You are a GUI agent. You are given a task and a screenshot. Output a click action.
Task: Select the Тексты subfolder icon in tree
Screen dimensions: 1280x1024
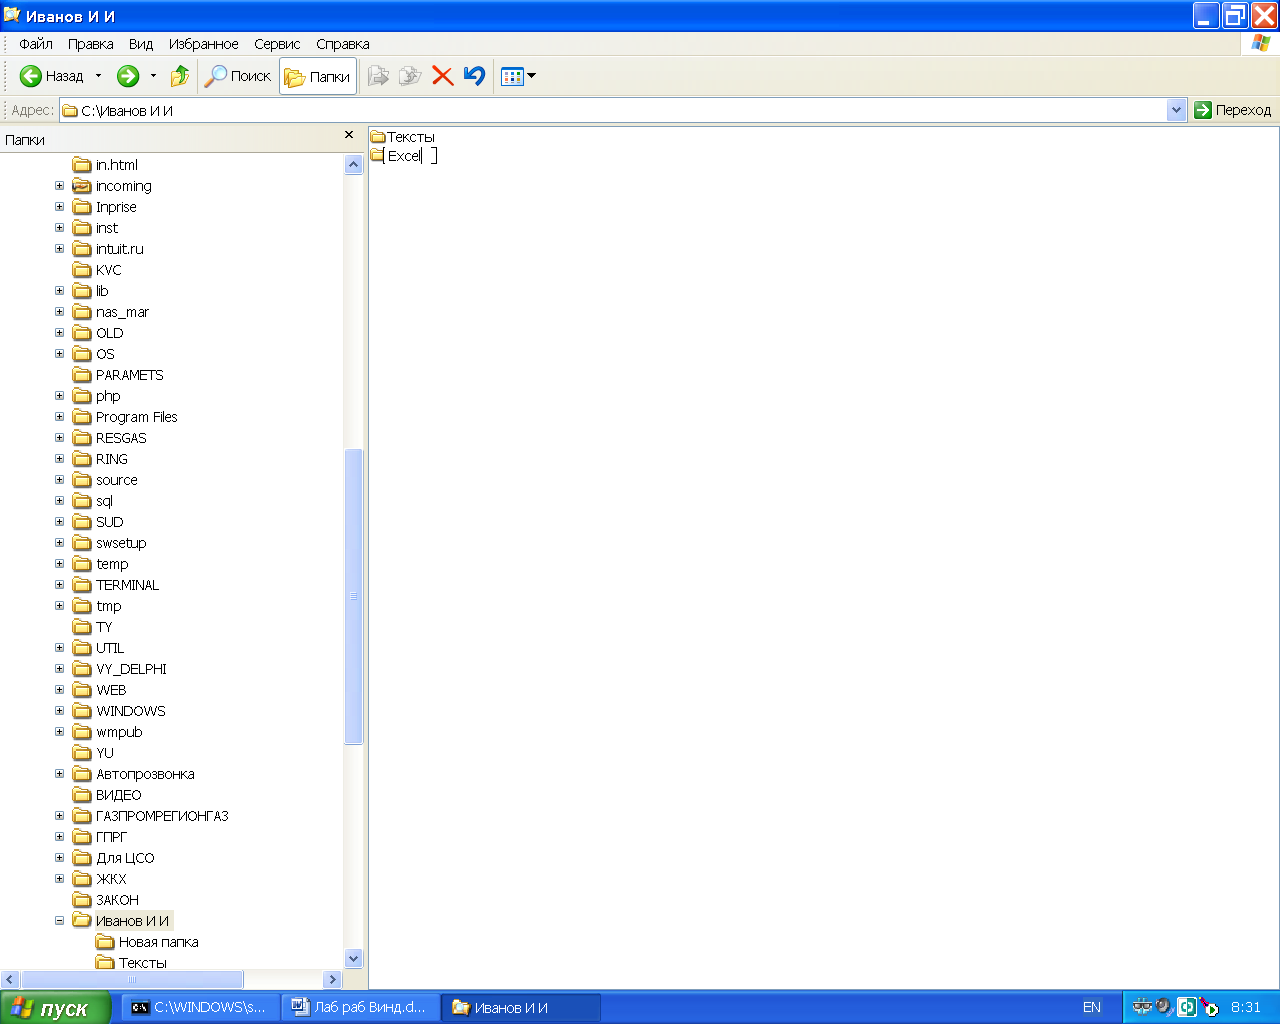coord(105,963)
